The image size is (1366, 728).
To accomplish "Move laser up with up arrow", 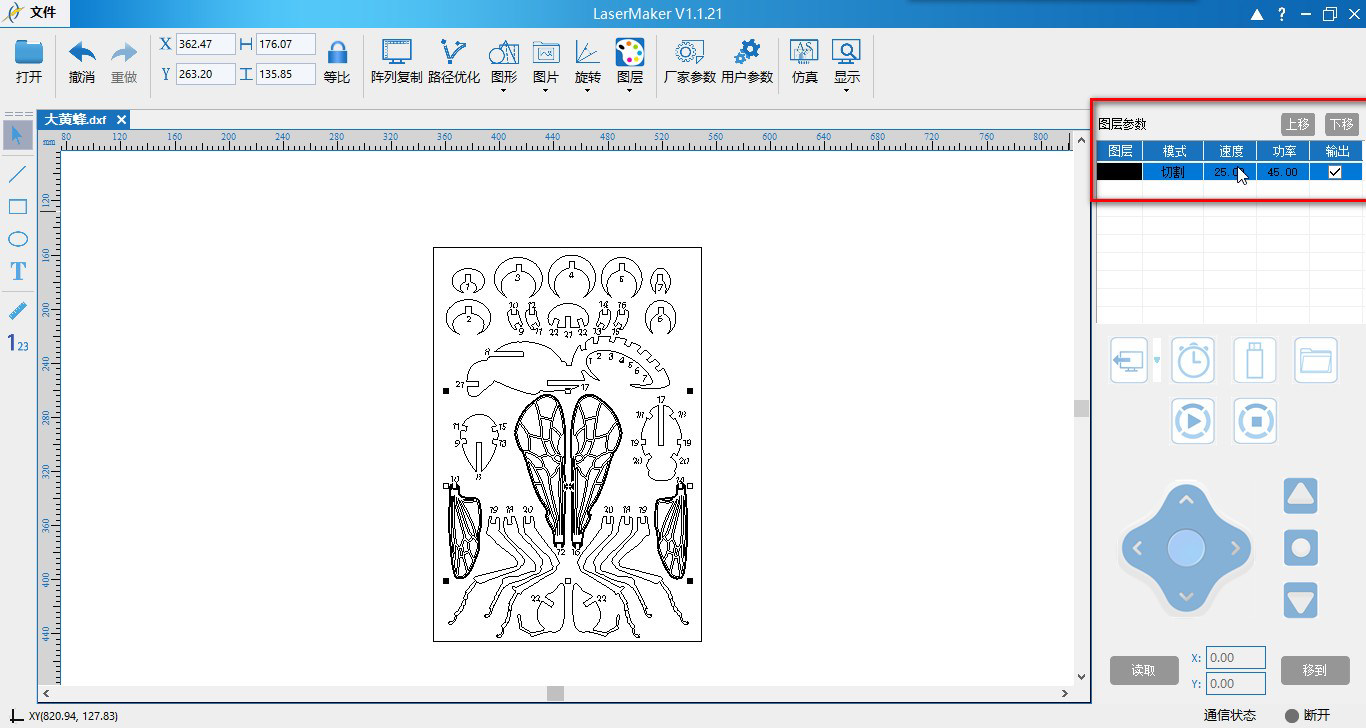I will pos(1186,500).
